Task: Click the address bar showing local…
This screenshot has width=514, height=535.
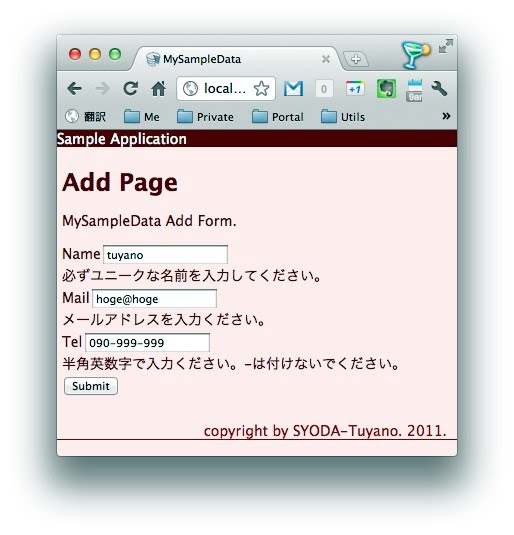Action: [x=225, y=89]
